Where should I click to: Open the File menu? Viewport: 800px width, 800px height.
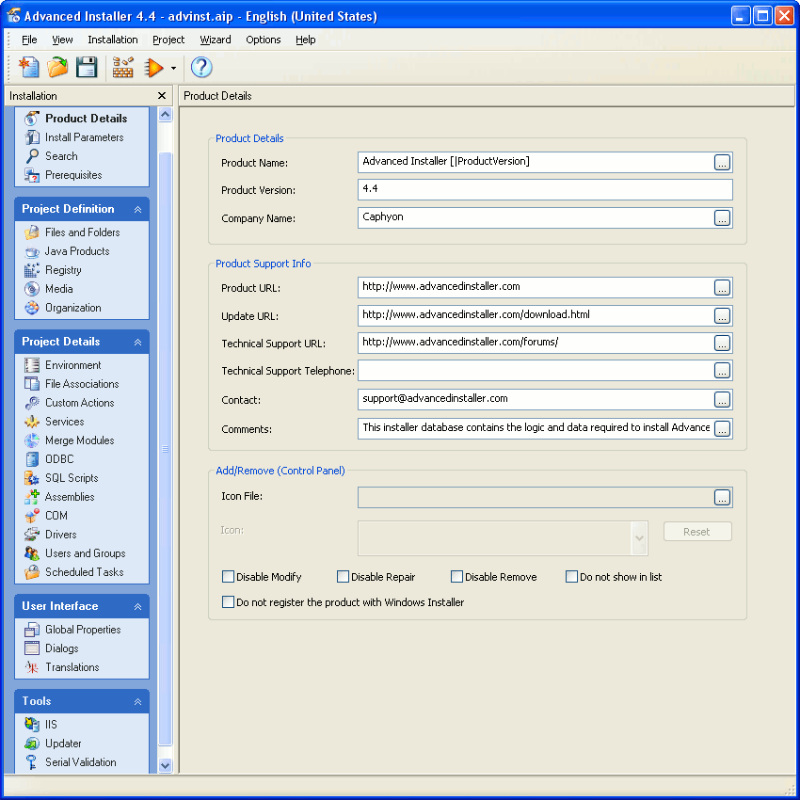click(x=29, y=40)
